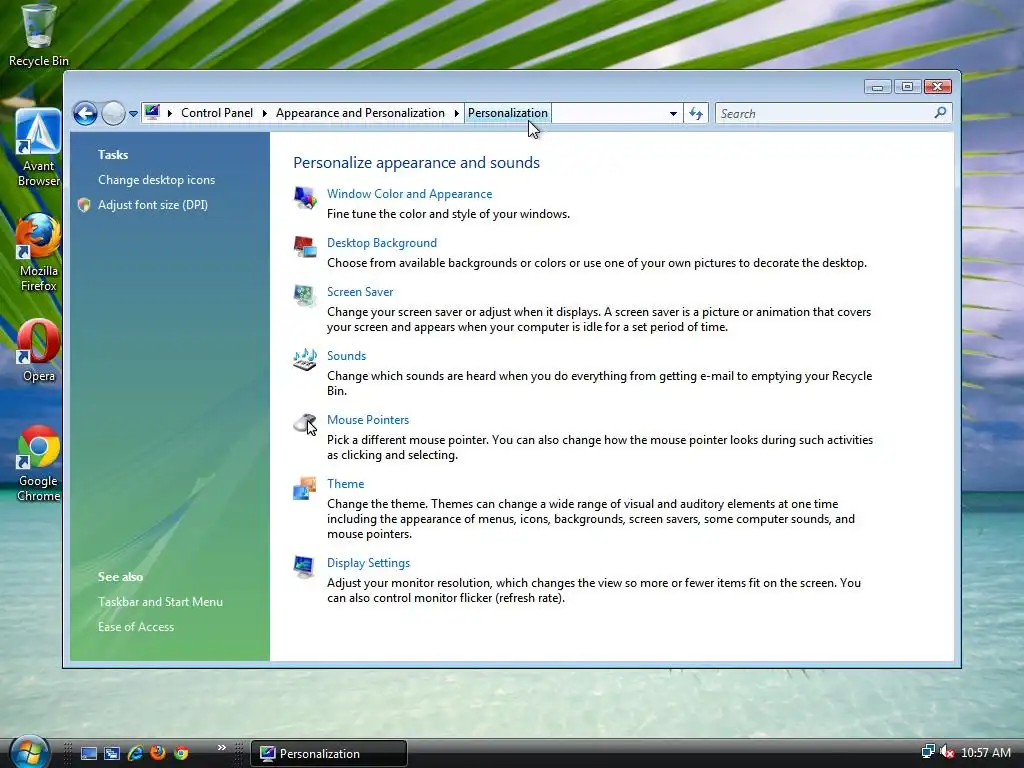Click the Forward navigation arrow button
This screenshot has height=768, width=1024.
pos(113,114)
